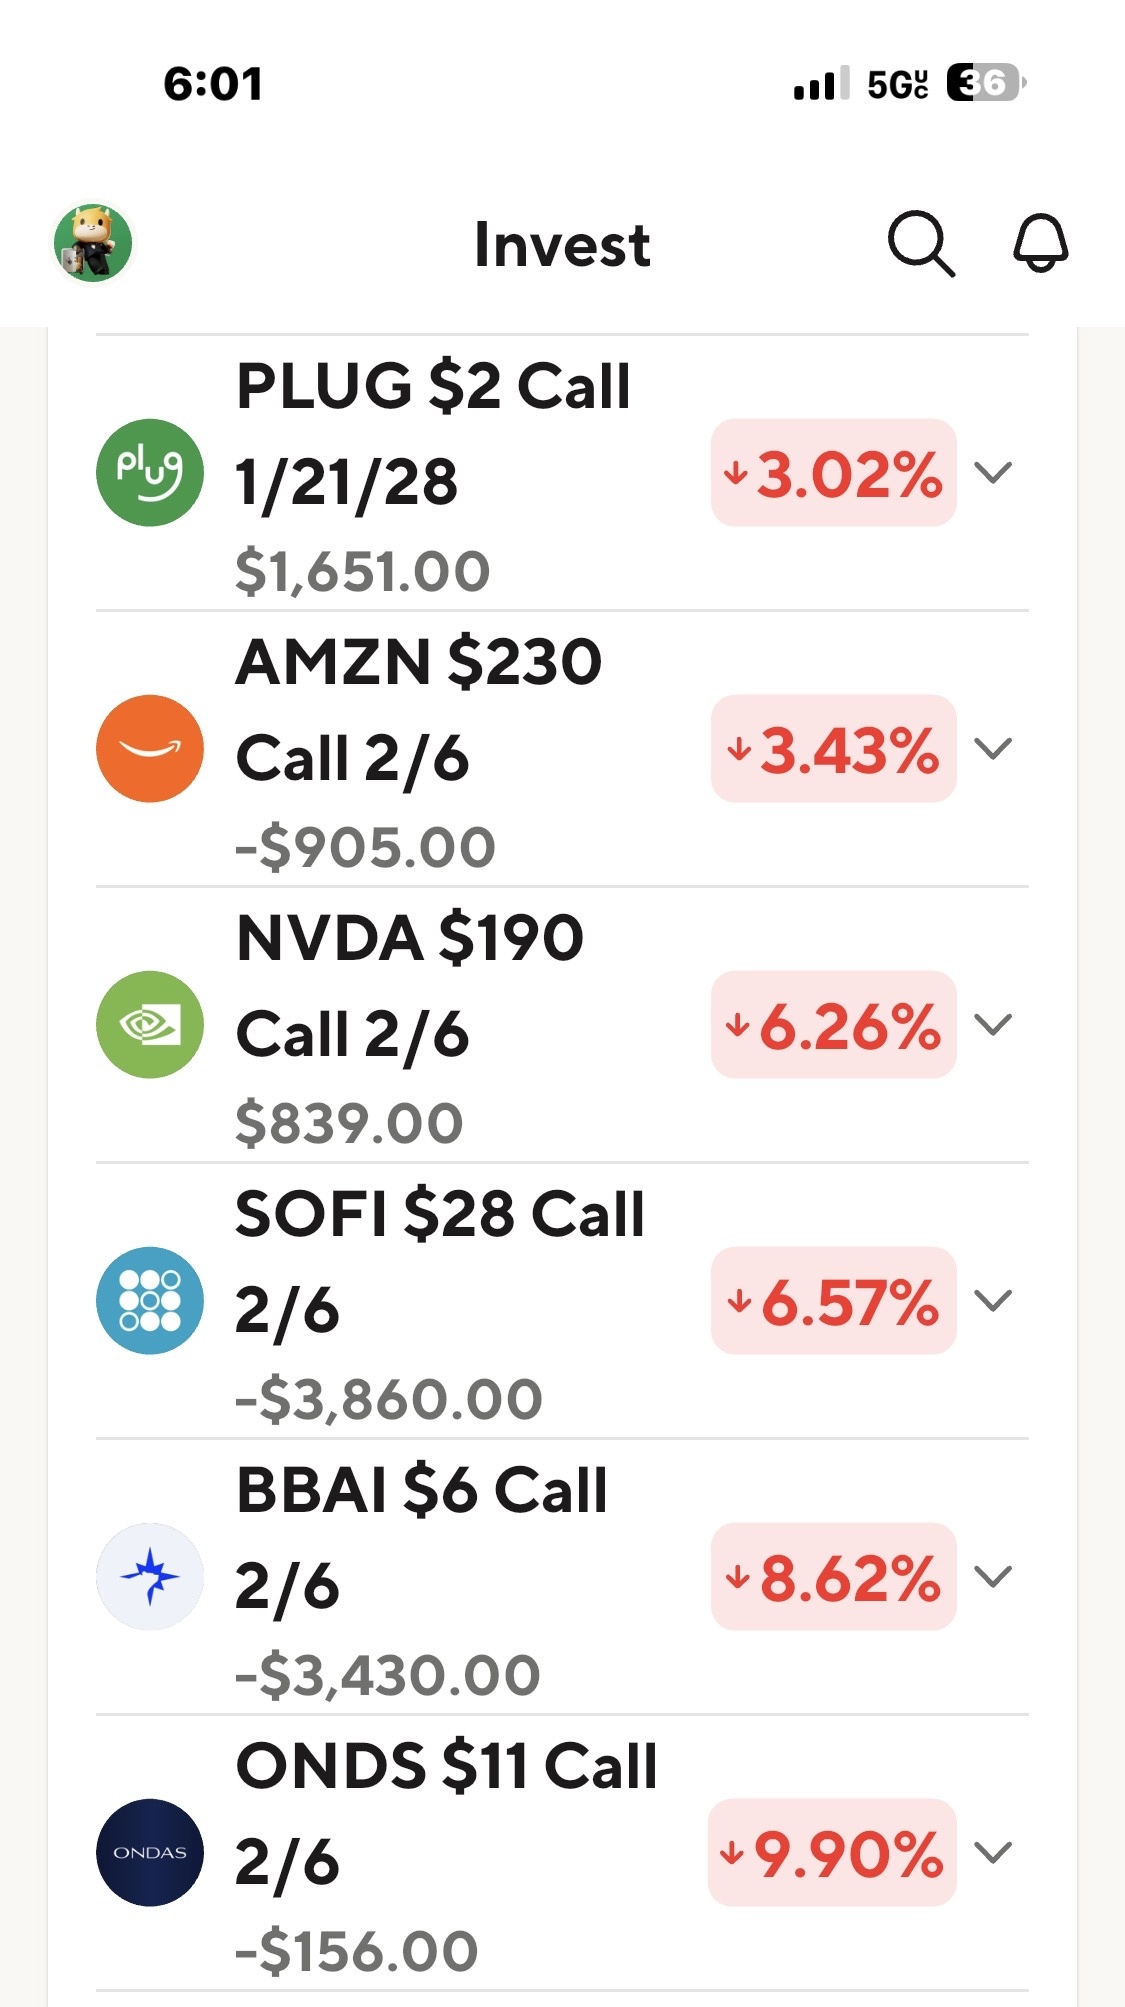Expand the PLUG $2 Call row chevron
The width and height of the screenshot is (1125, 2007).
click(993, 472)
